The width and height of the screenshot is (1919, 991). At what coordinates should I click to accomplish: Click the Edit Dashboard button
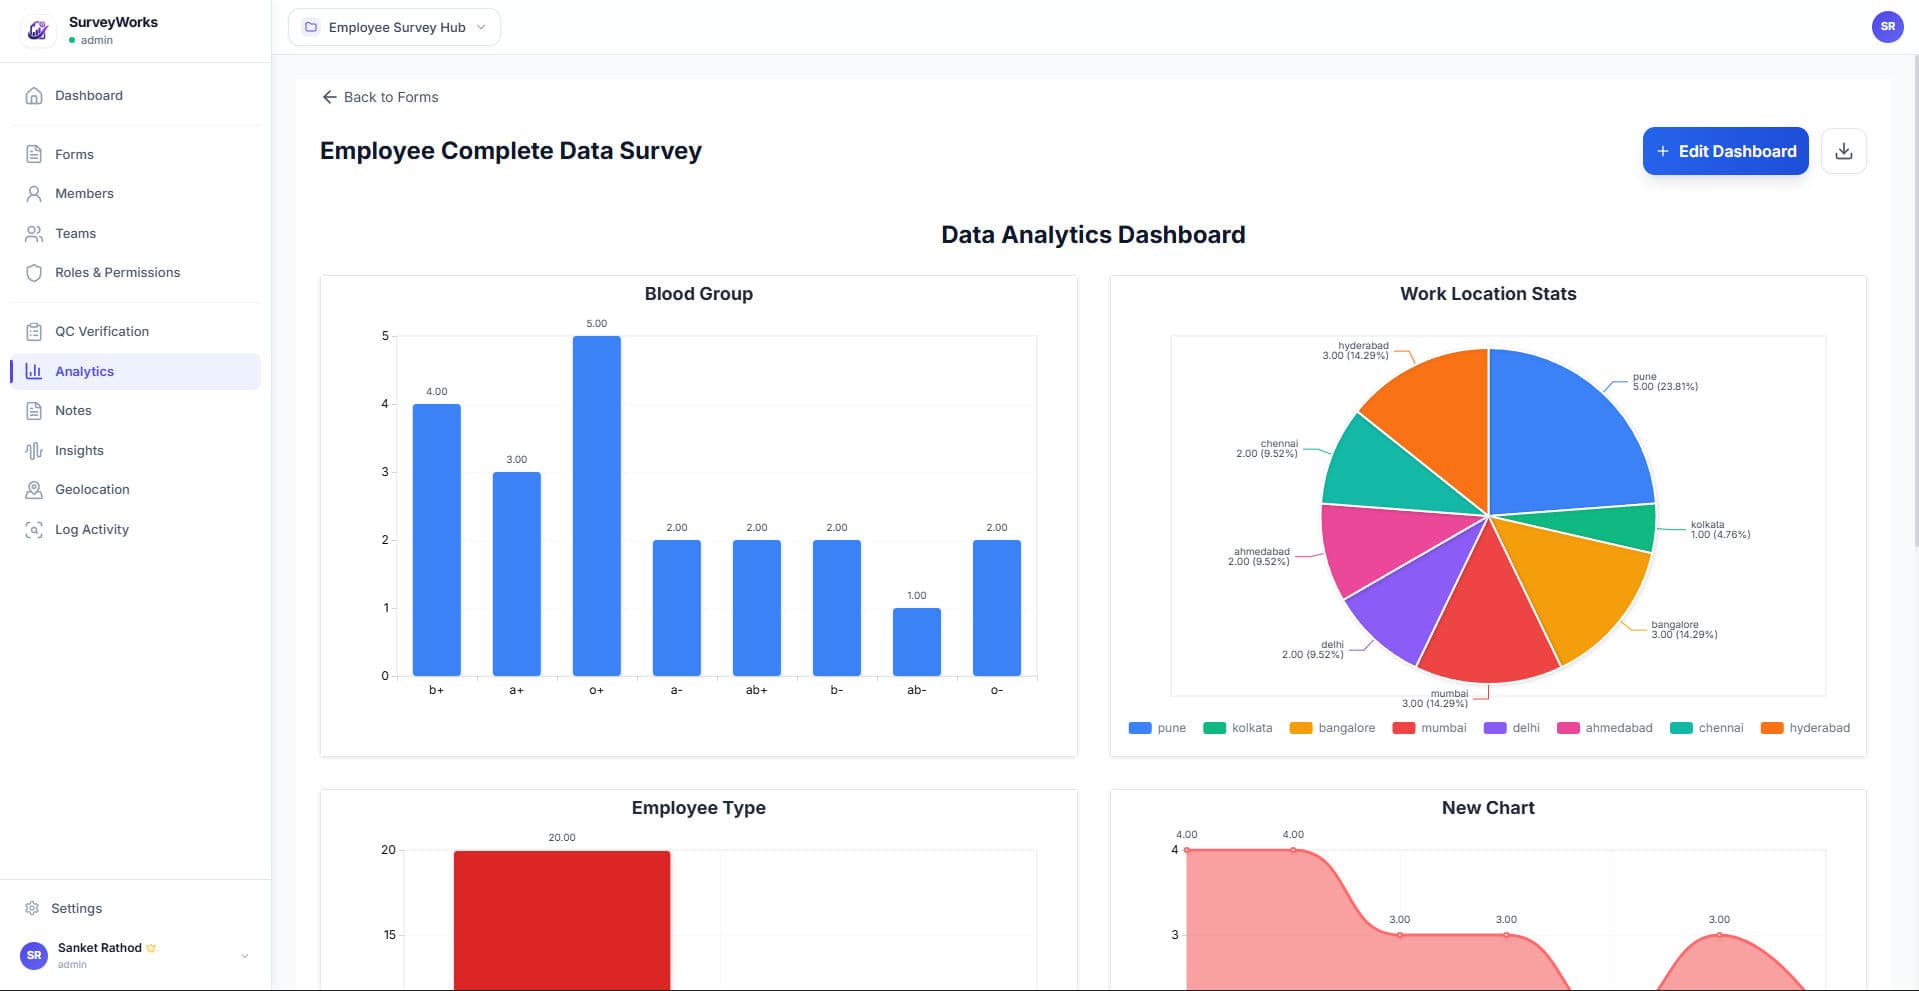click(x=1725, y=151)
